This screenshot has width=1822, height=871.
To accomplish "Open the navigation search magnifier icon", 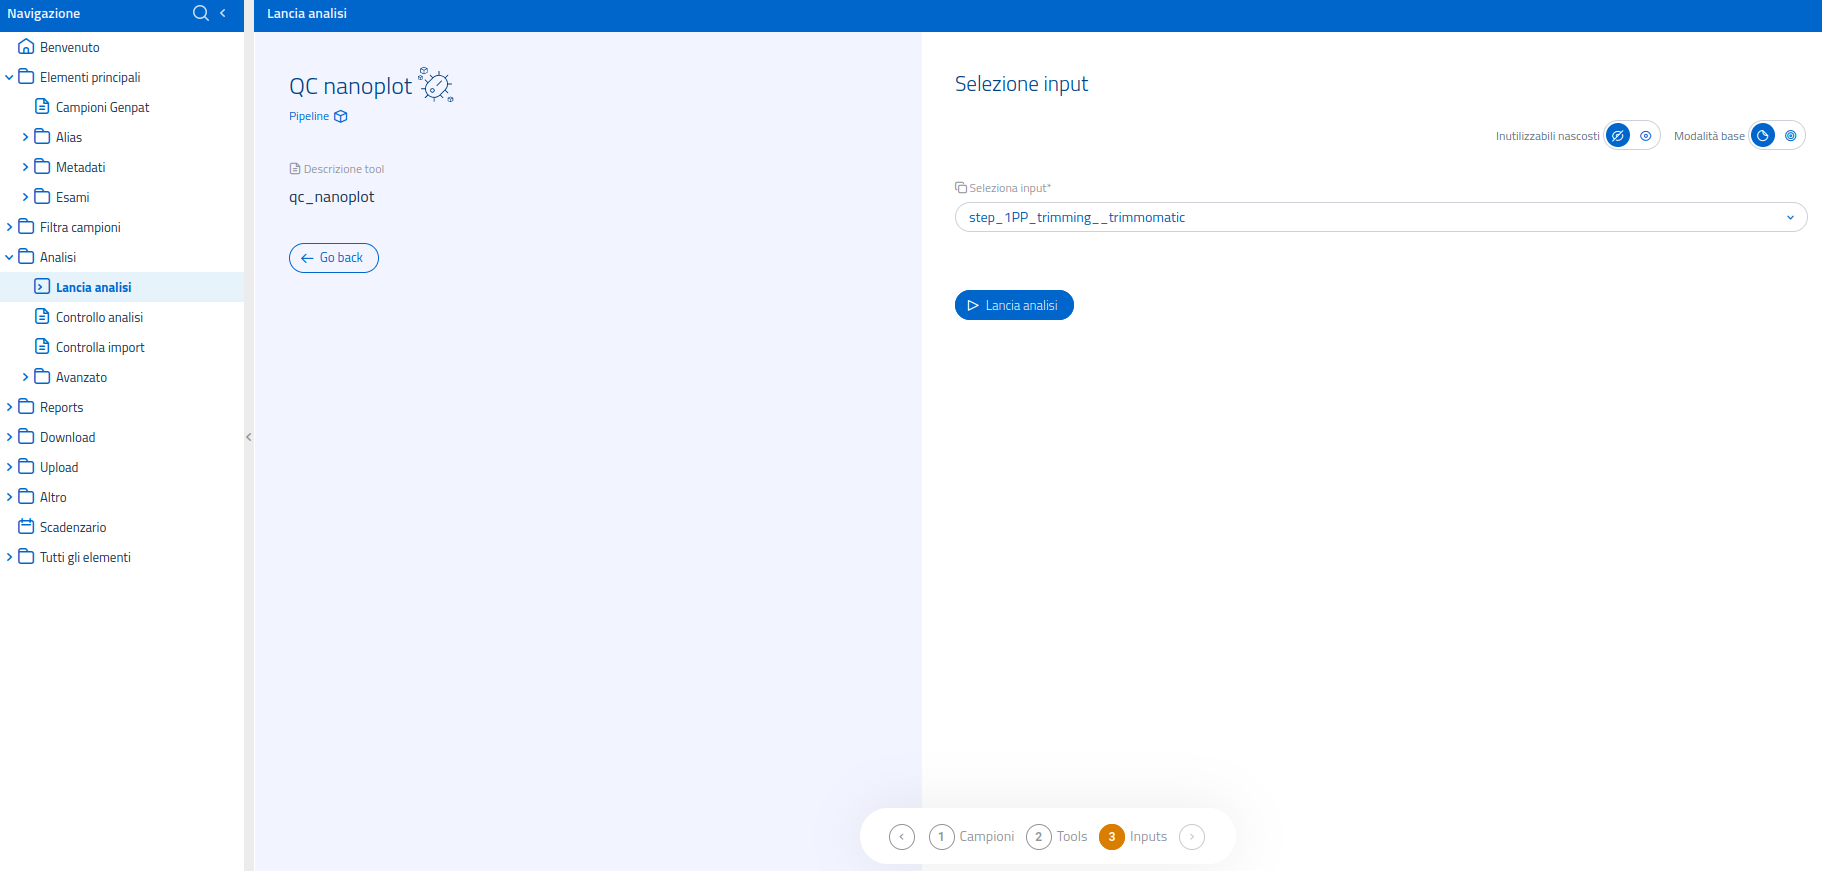I will click(201, 13).
